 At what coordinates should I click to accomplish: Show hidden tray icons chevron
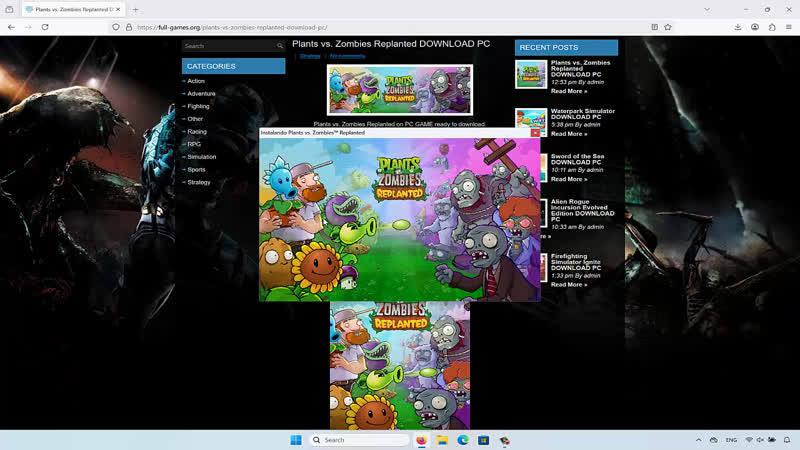[x=698, y=440]
